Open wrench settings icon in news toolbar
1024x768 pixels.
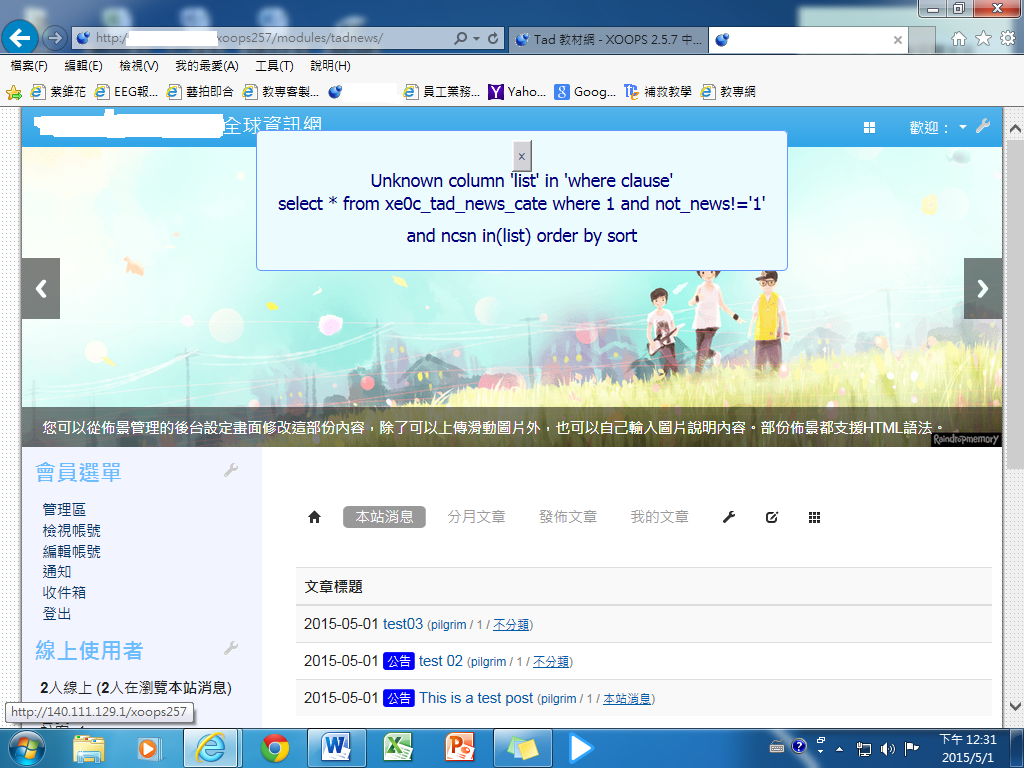point(729,517)
